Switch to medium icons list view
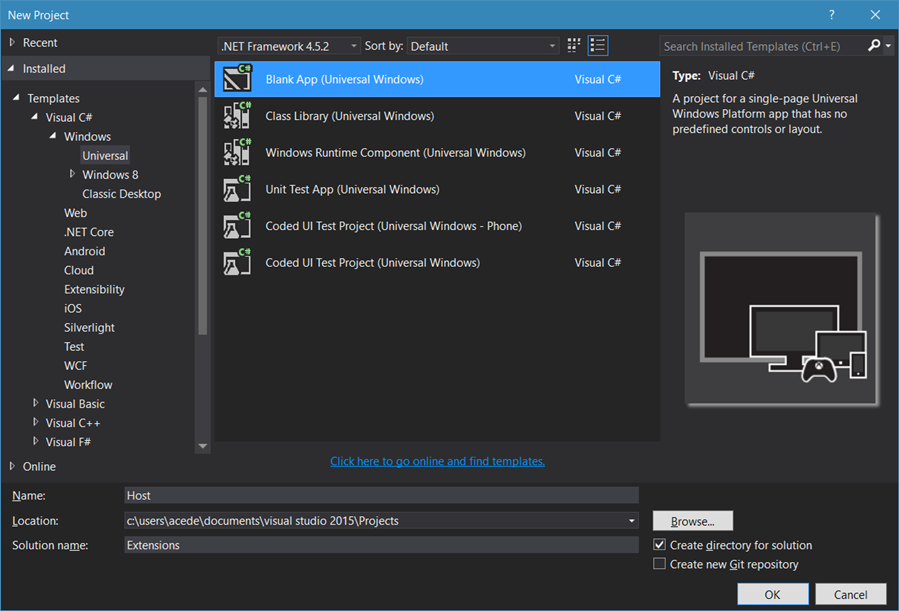Image resolution: width=899 pixels, height=611 pixels. [x=597, y=45]
